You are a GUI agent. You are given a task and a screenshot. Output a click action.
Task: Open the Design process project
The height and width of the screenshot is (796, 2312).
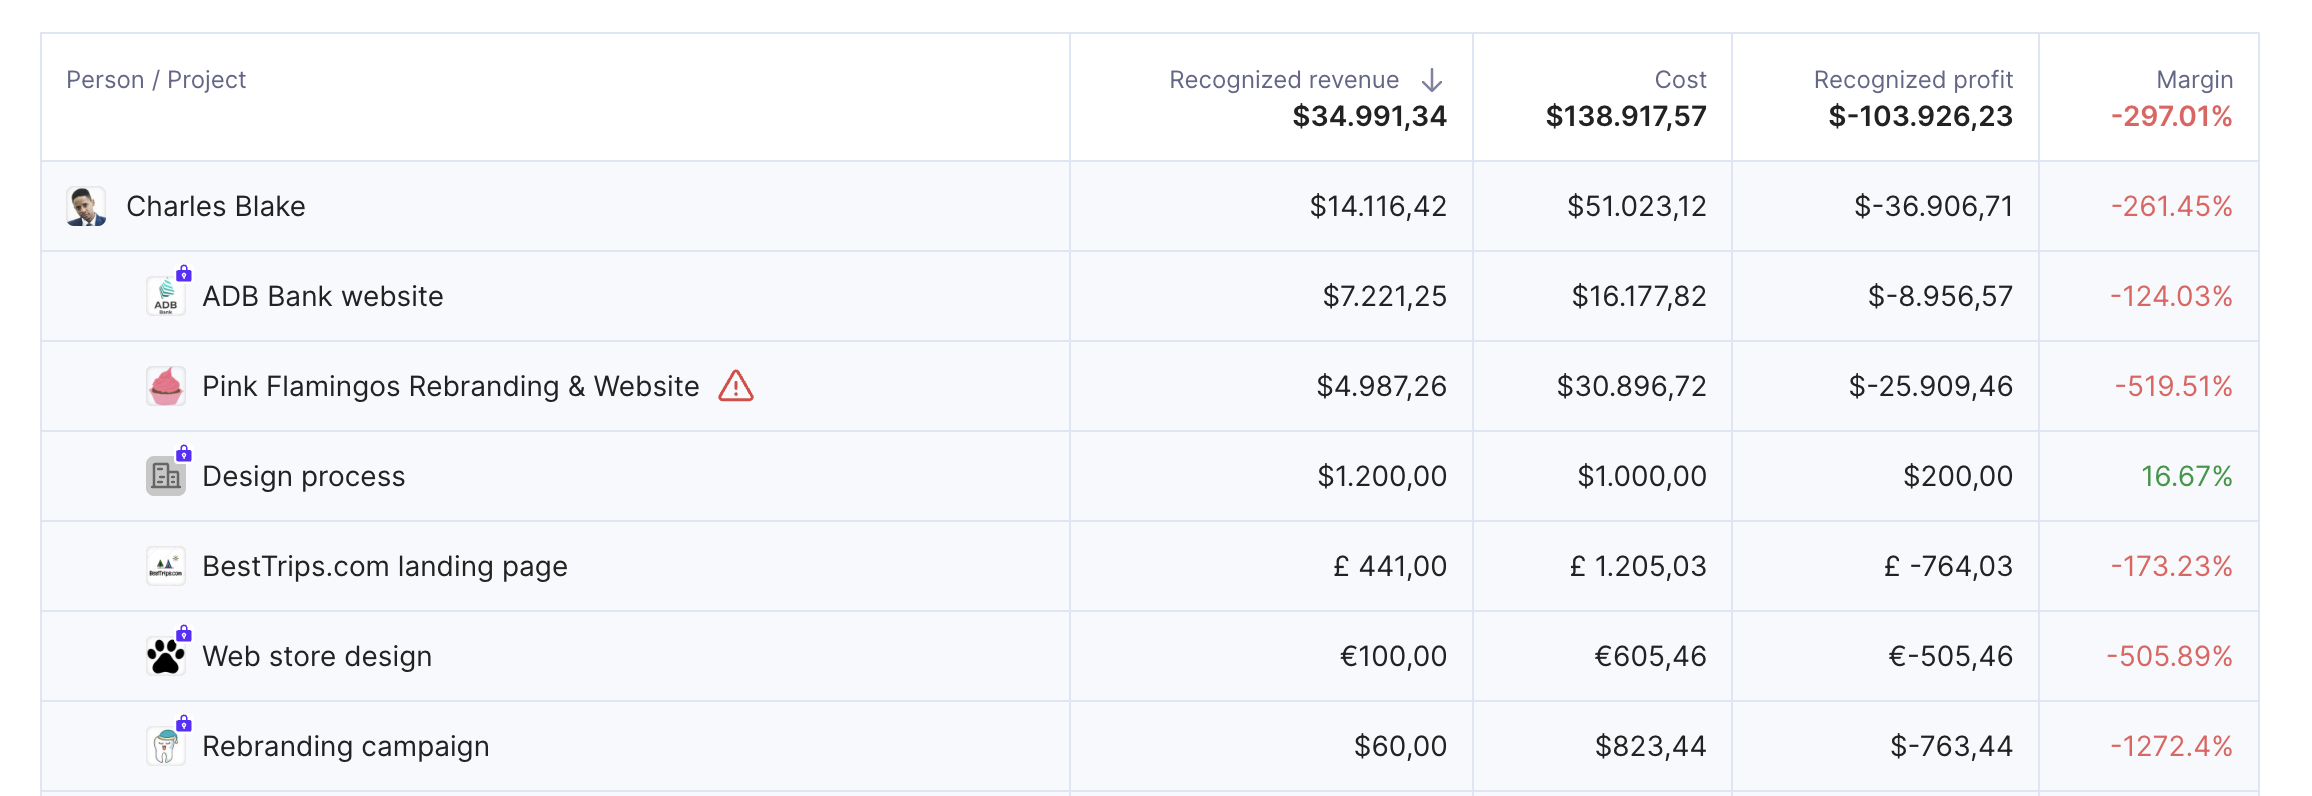pos(304,476)
